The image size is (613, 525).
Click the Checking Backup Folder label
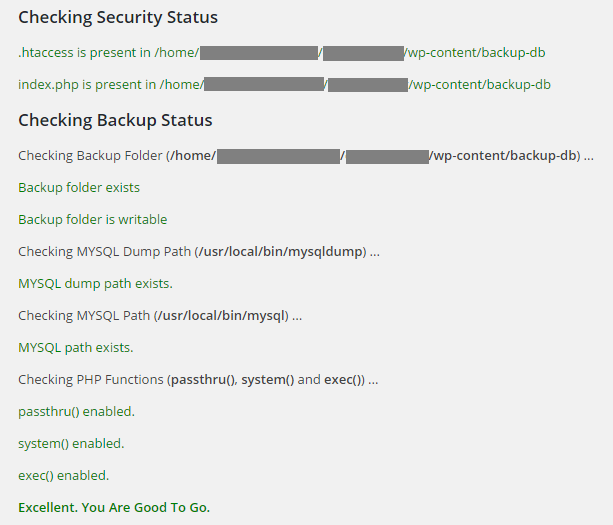[x=91, y=156]
